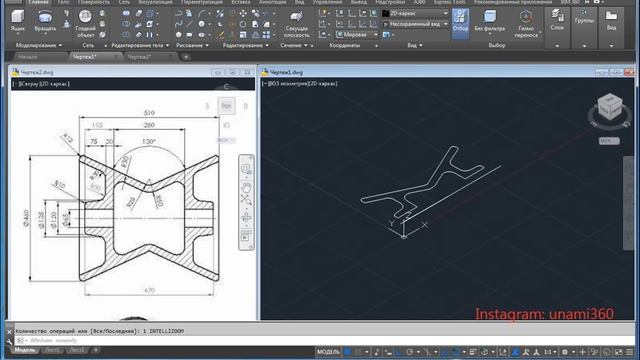Click the Zoom Extents icon on navigation bar
640x360 pixels.
(x=246, y=200)
